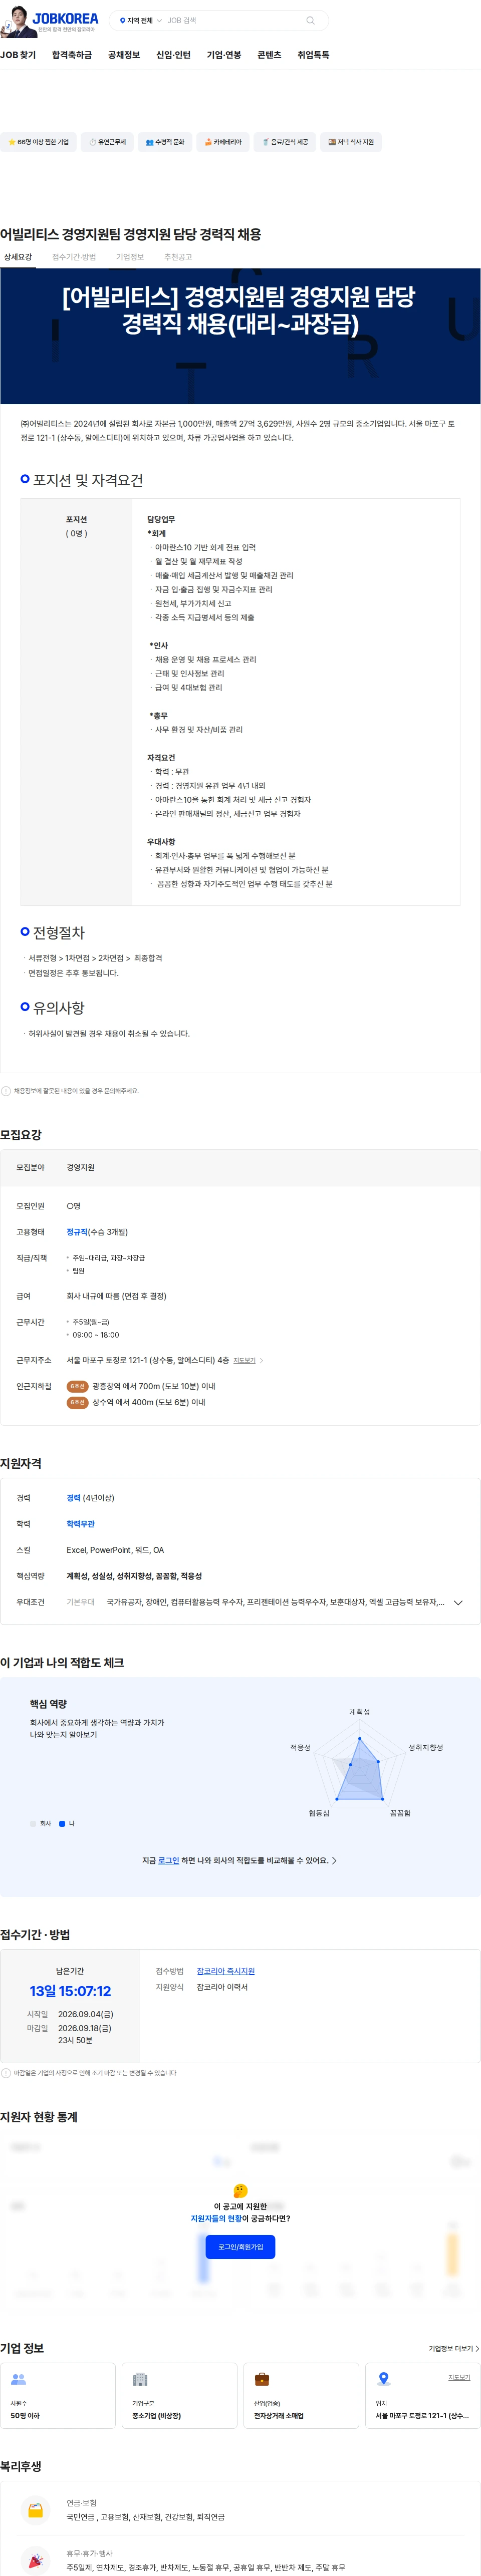Open the 지역 전체 region dropdown
481x2576 pixels.
click(140, 20)
